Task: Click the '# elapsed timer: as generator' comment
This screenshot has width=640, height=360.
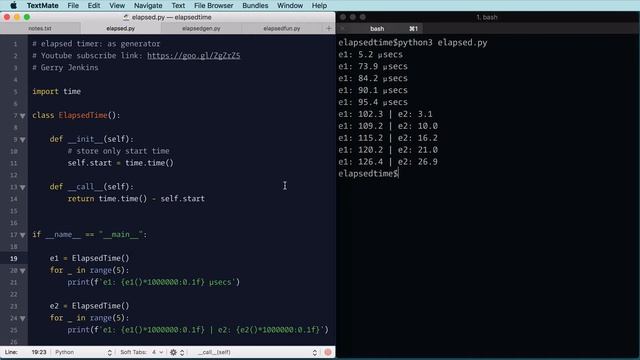Action: [96, 44]
